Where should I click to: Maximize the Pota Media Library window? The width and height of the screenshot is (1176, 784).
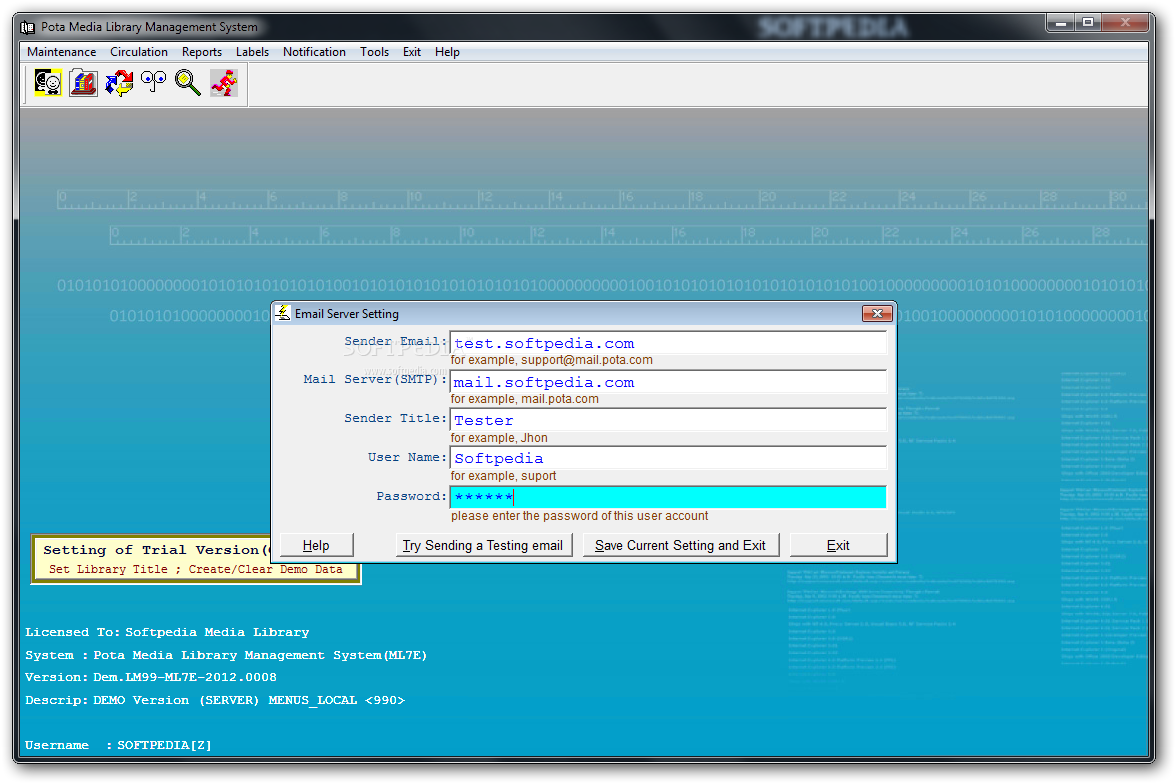click(1088, 23)
